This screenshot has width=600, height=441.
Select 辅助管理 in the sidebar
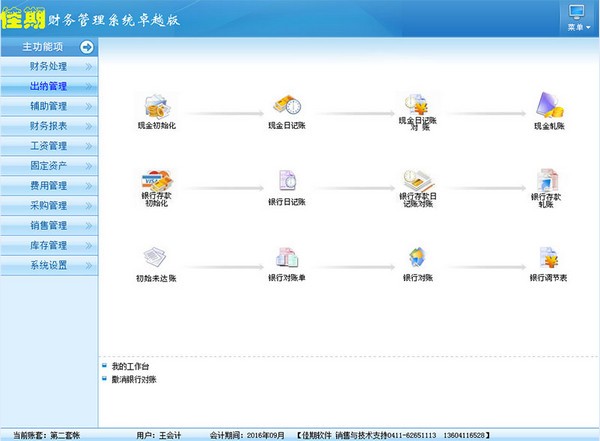tap(49, 106)
